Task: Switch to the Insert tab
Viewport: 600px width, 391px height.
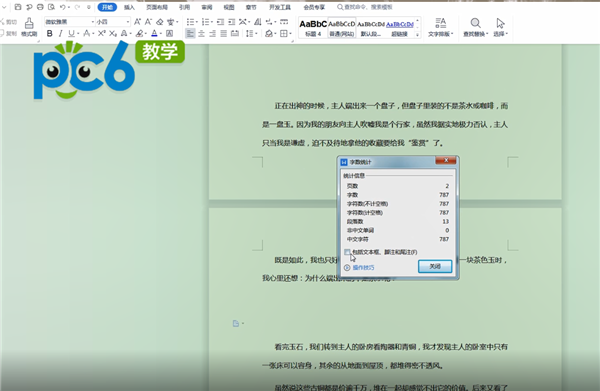Action: point(129,7)
